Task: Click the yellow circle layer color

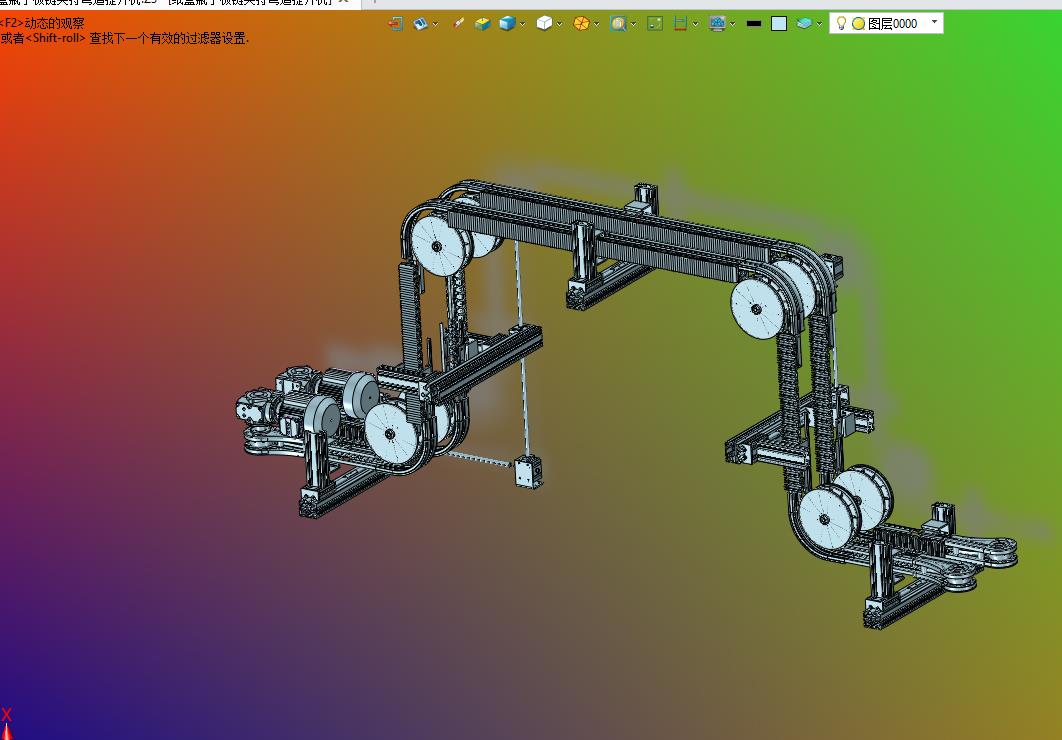Action: [858, 24]
